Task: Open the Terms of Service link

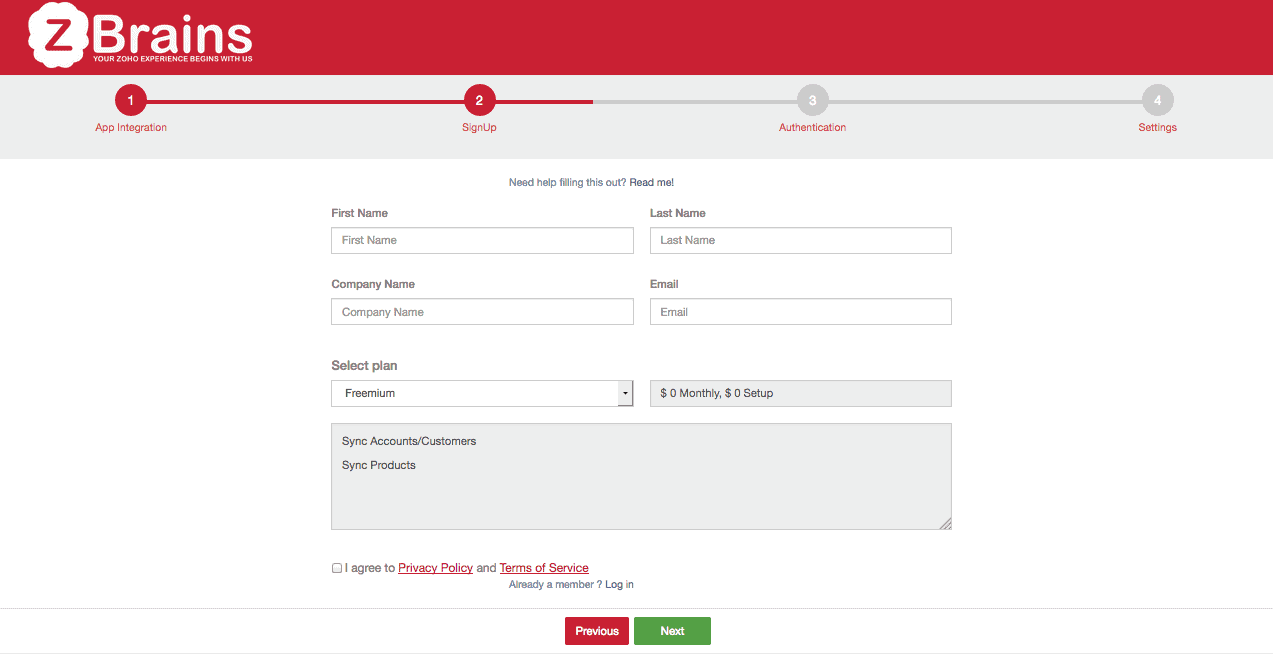Action: [544, 568]
